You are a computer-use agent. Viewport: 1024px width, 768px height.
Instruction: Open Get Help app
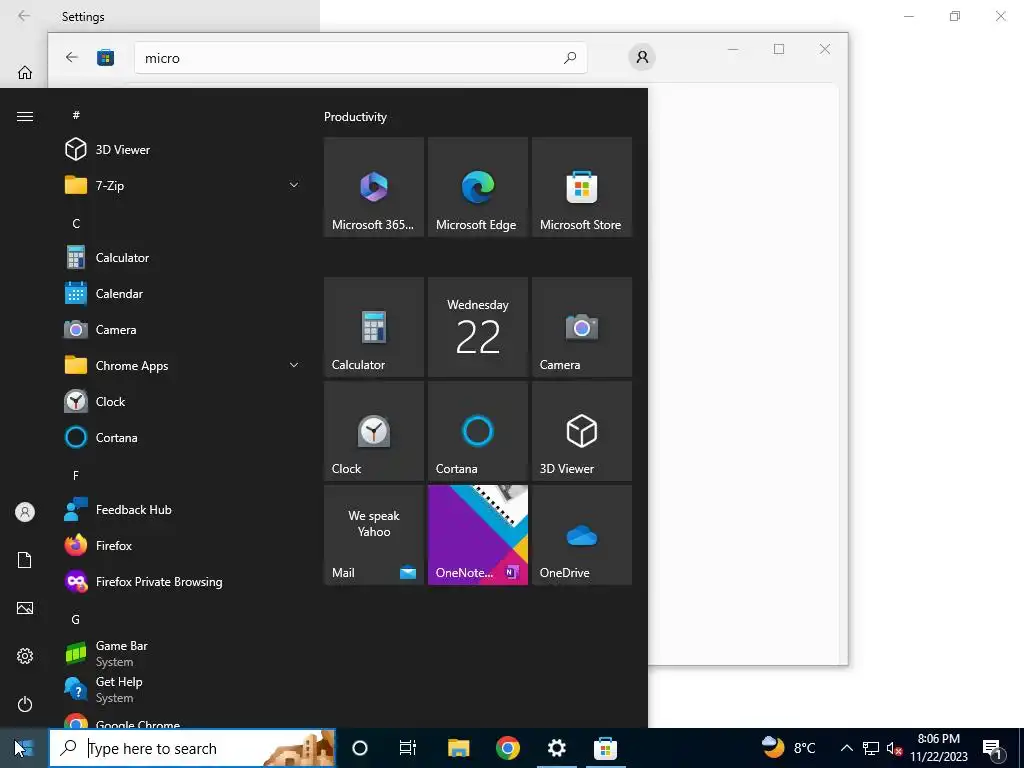[x=182, y=689]
